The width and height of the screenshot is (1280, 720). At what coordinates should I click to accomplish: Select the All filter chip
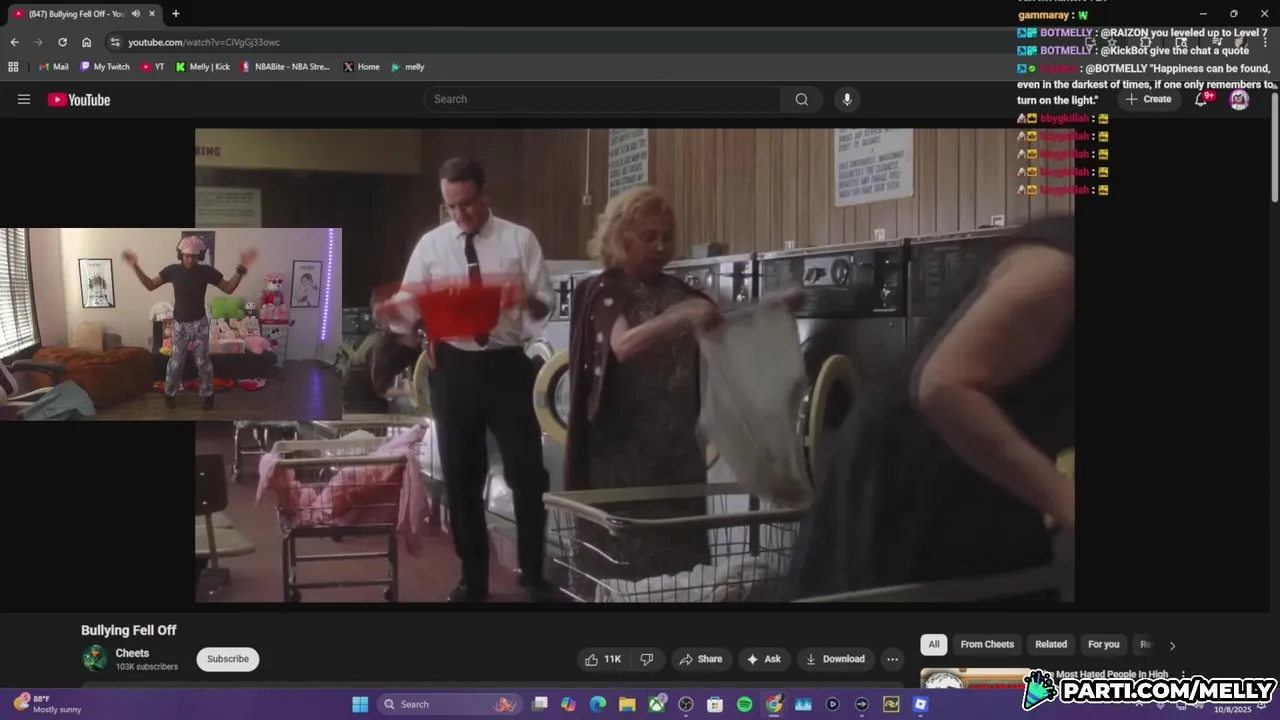pos(934,644)
